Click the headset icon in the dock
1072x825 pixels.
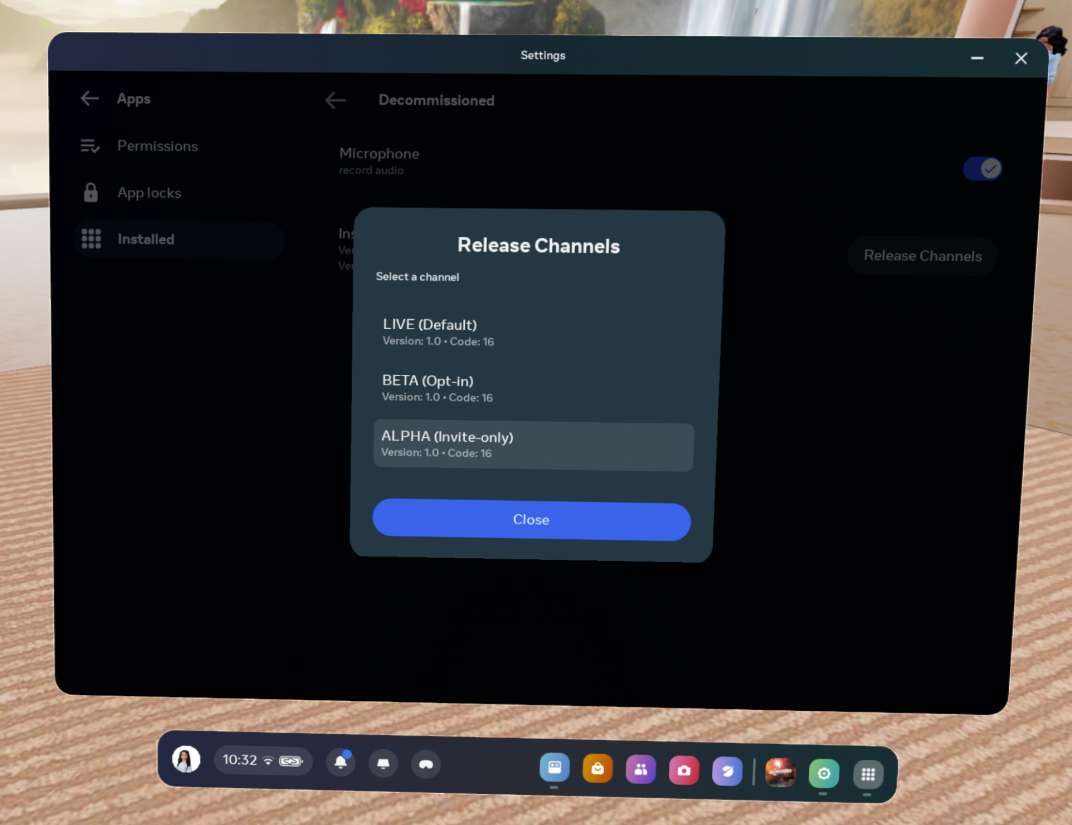click(426, 764)
